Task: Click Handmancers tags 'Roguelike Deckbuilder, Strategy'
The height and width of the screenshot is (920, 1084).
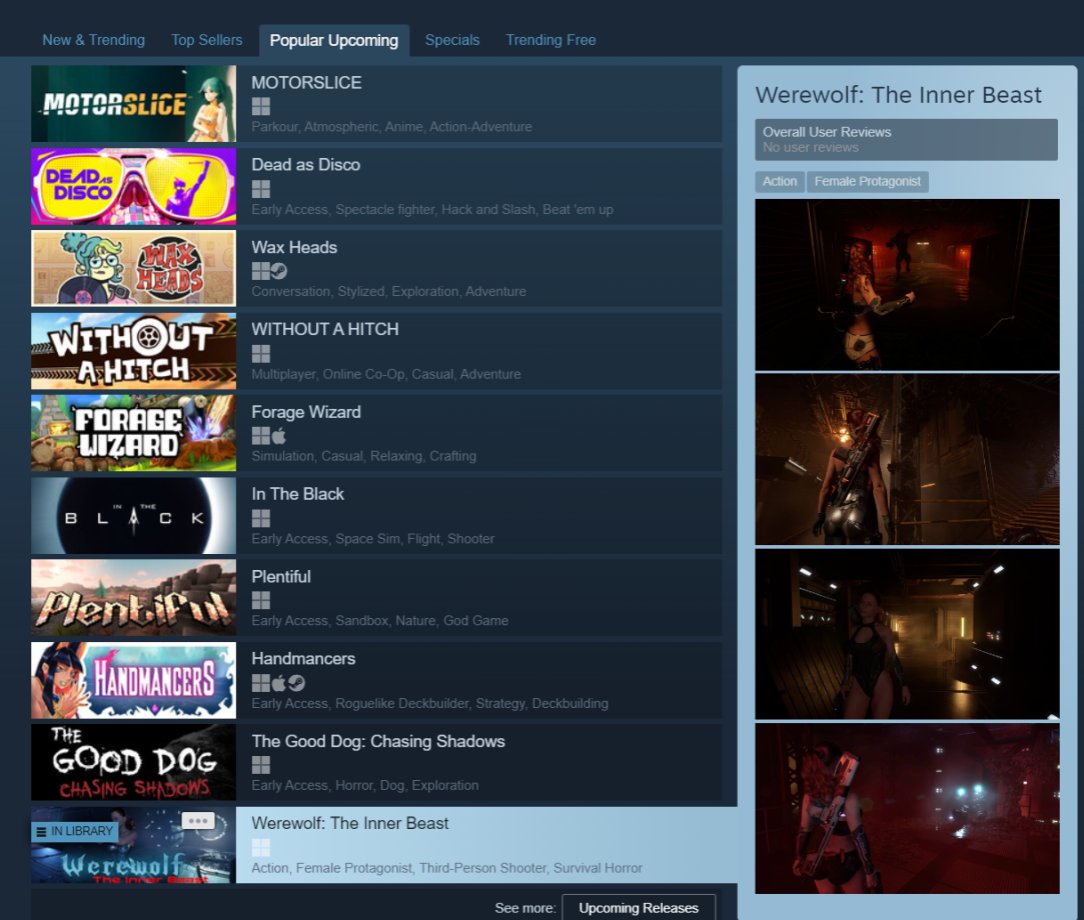Action: [431, 704]
